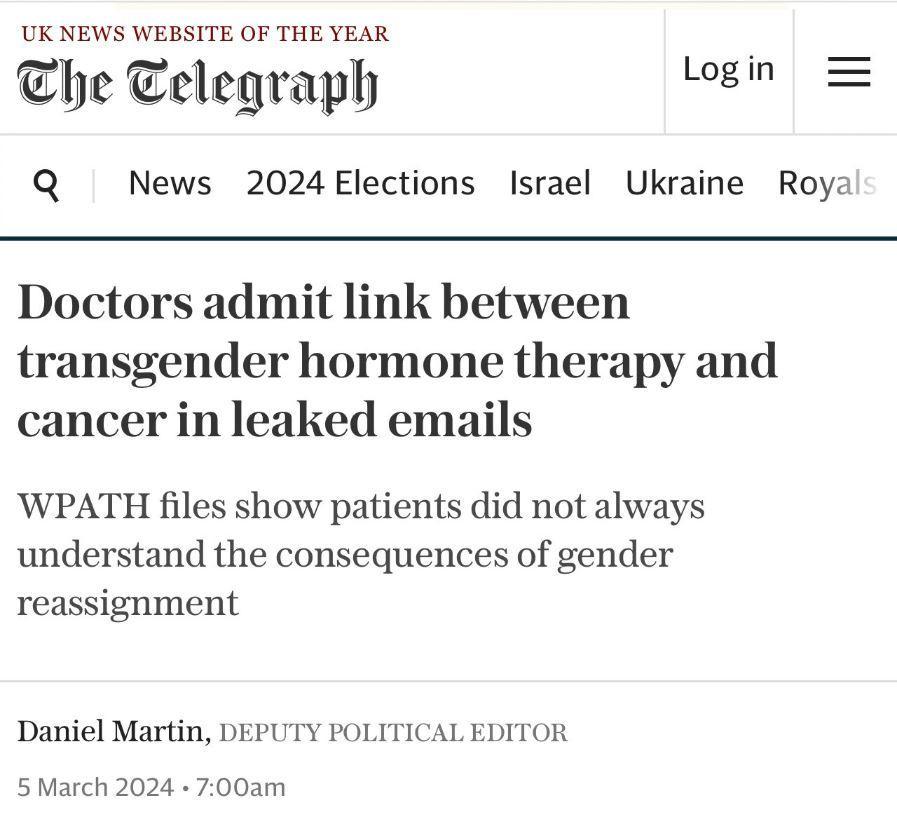Click the 7:00am publish time
897x828 pixels.
point(241,787)
